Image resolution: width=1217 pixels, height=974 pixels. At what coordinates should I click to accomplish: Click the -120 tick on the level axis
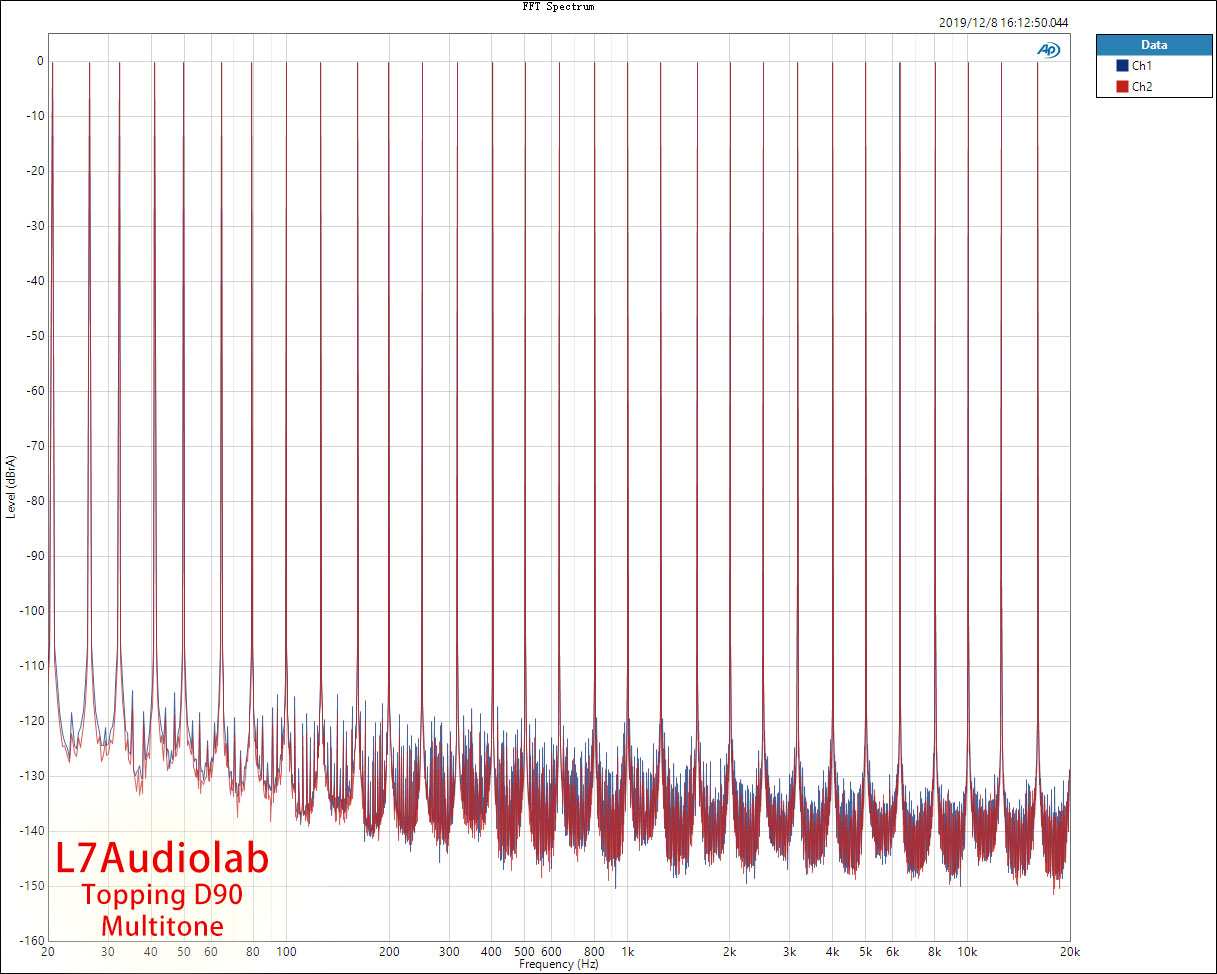tap(32, 721)
